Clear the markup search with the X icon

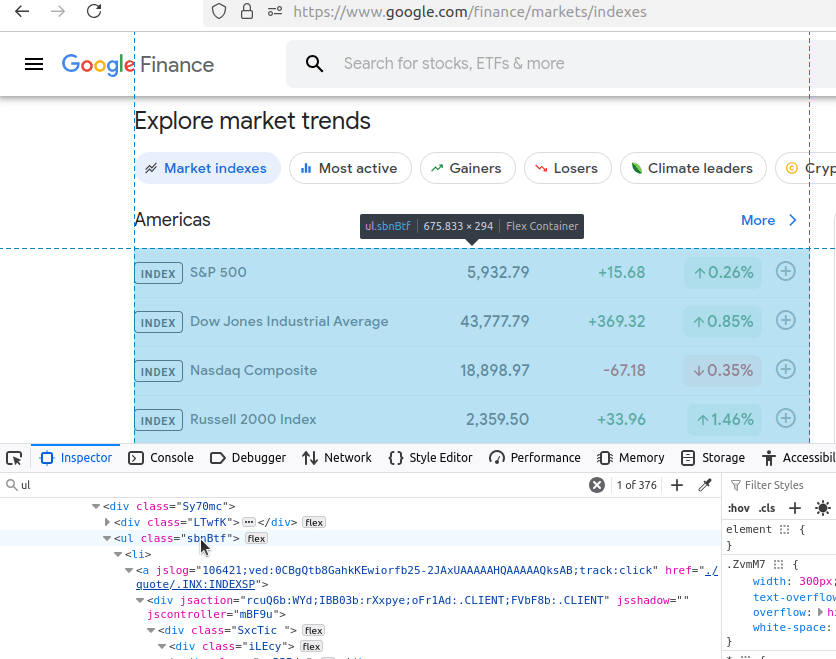pos(597,484)
